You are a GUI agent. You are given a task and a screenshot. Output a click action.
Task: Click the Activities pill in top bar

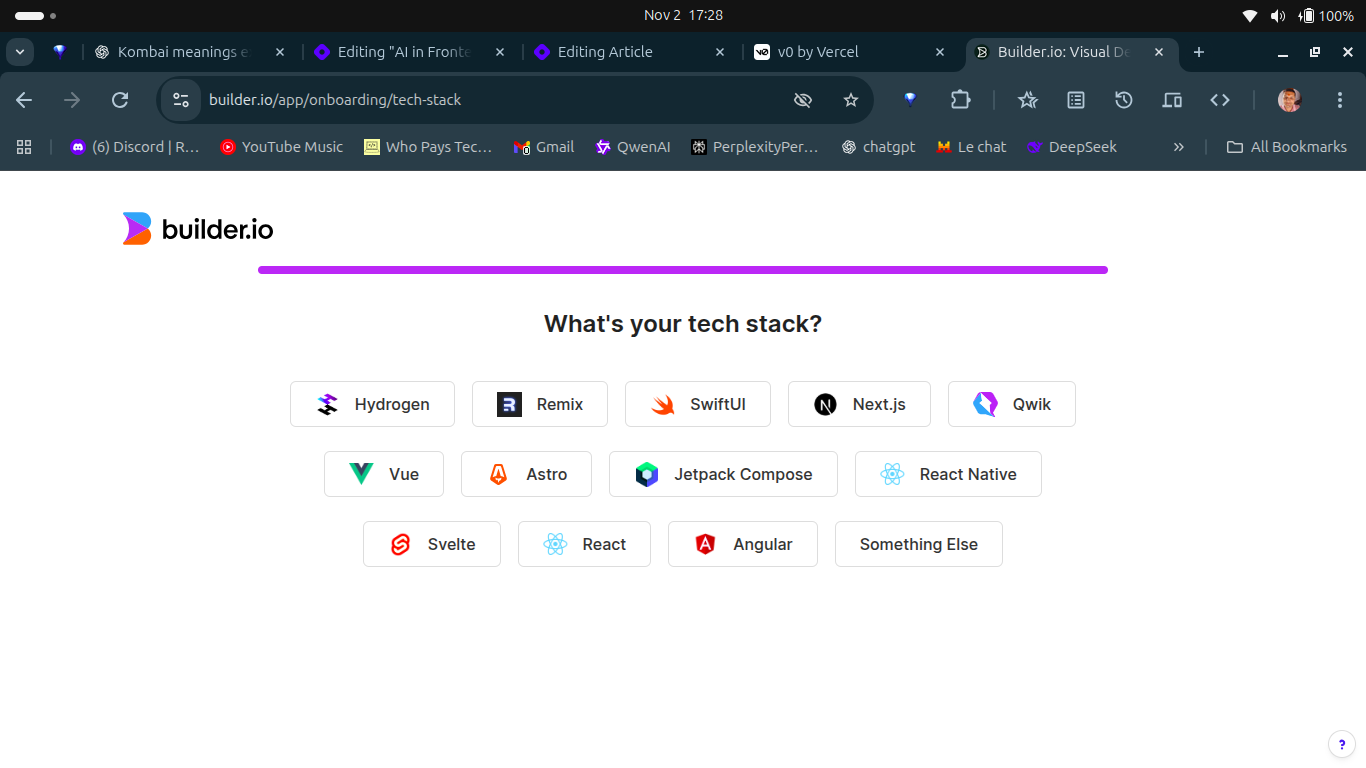(35, 16)
